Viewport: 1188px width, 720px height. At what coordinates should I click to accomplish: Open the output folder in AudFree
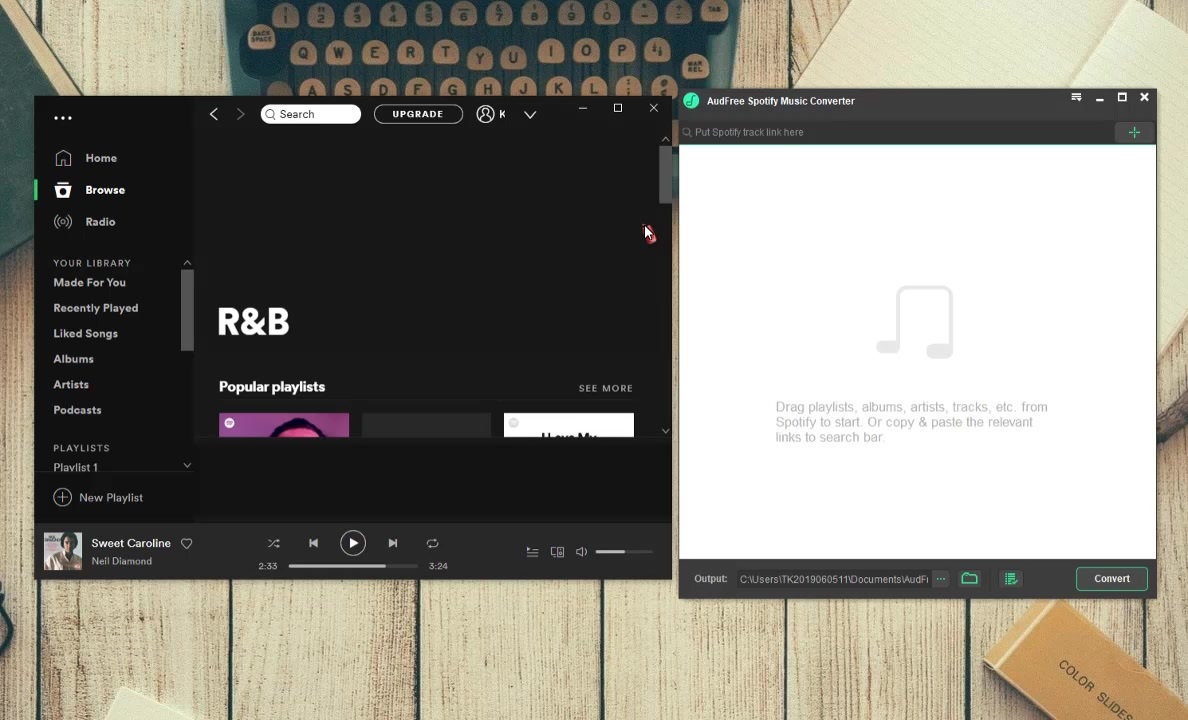969,578
